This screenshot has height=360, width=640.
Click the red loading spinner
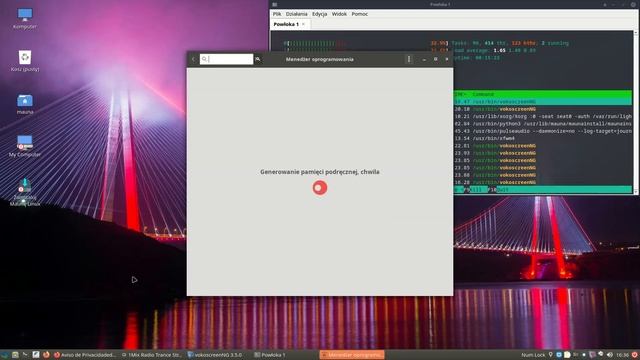pos(320,188)
